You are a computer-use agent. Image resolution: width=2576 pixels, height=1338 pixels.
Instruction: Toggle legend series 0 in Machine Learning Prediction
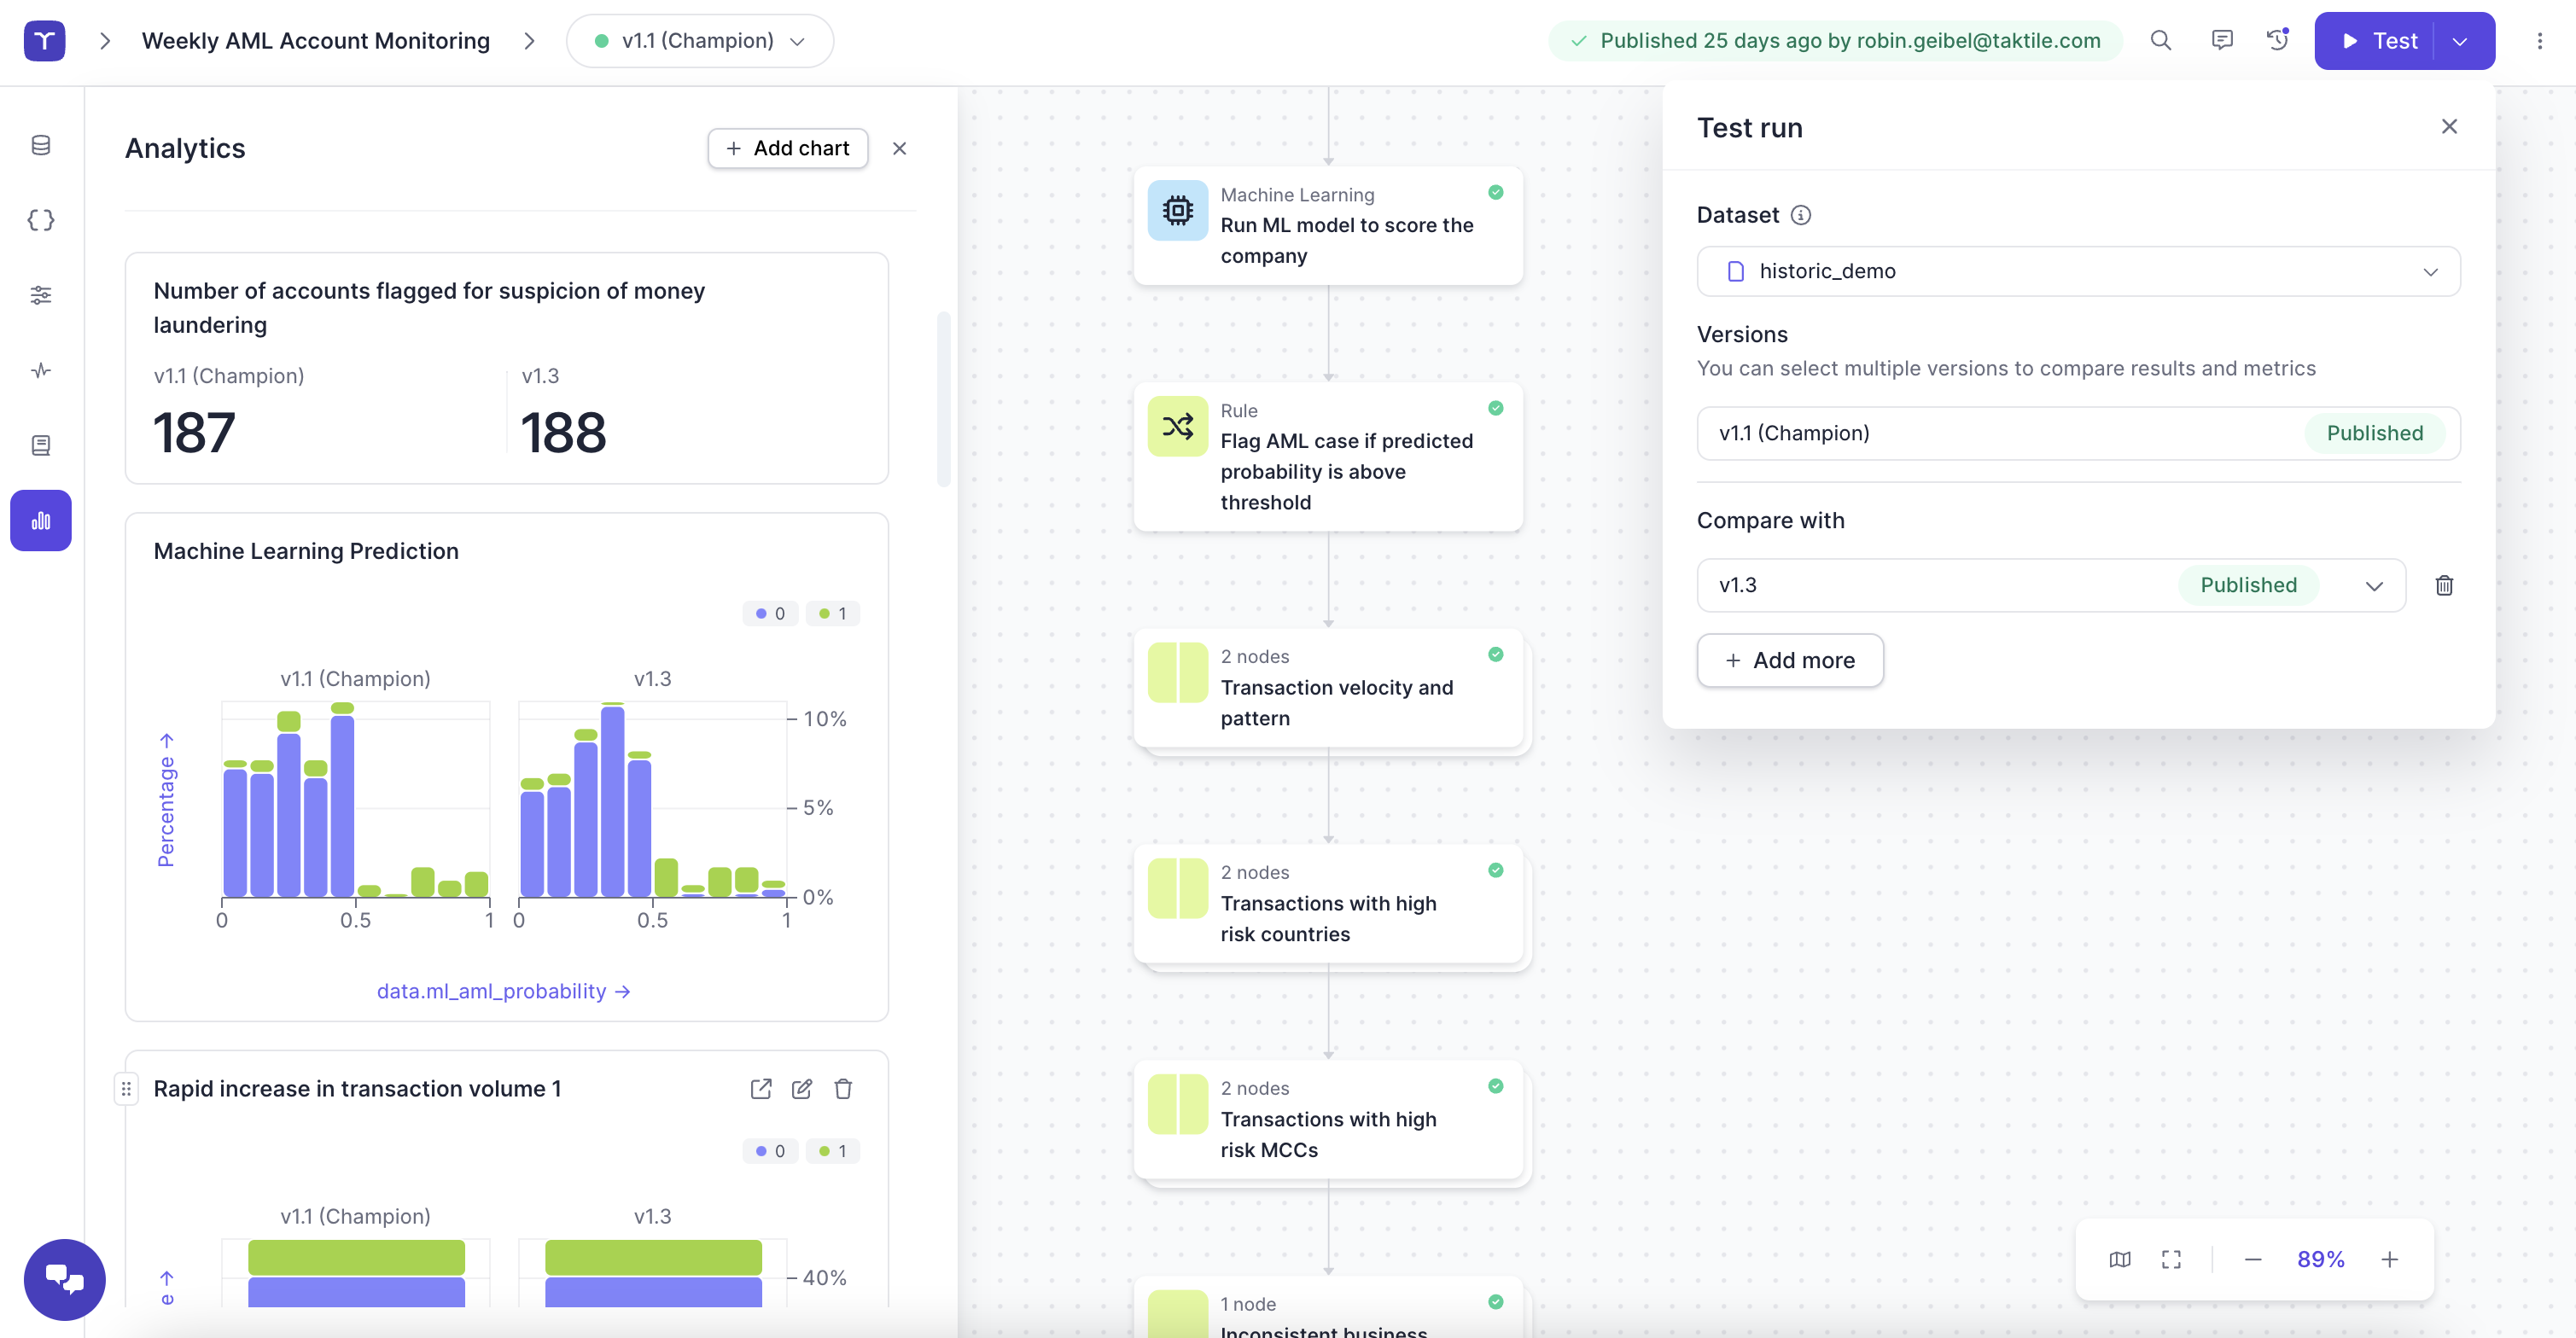769,613
